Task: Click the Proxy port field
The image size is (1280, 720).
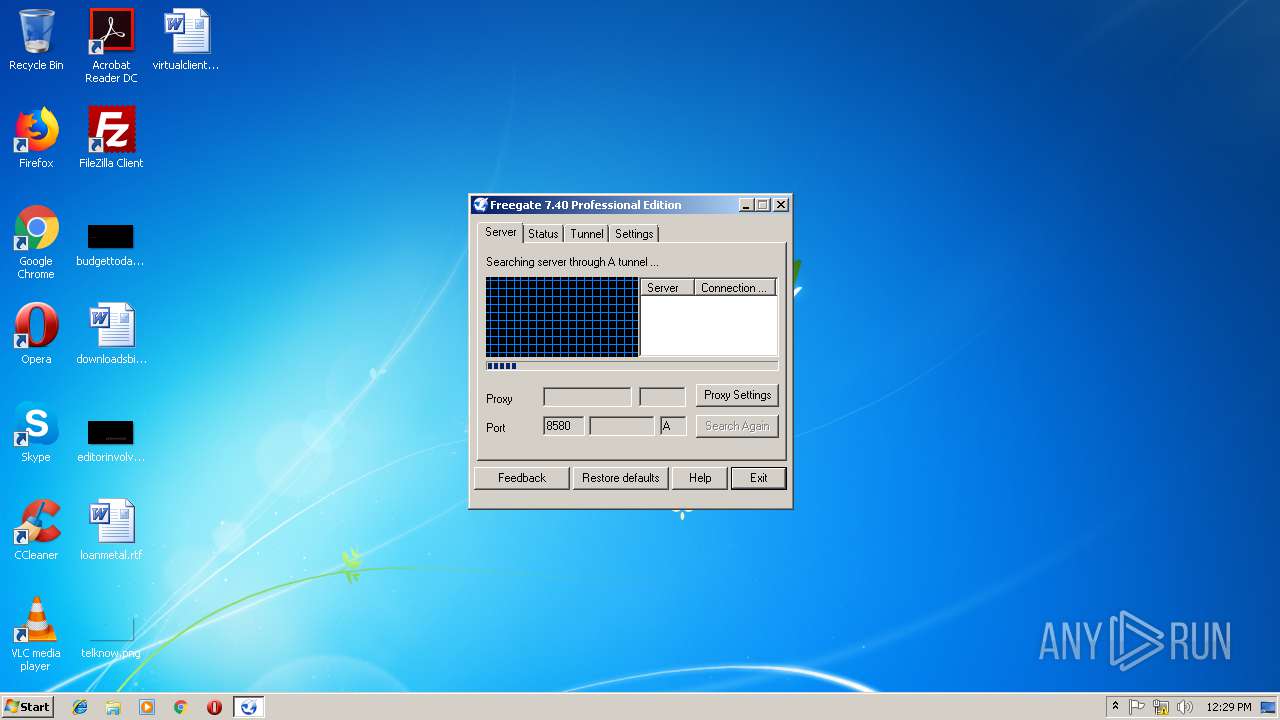Action: click(662, 397)
